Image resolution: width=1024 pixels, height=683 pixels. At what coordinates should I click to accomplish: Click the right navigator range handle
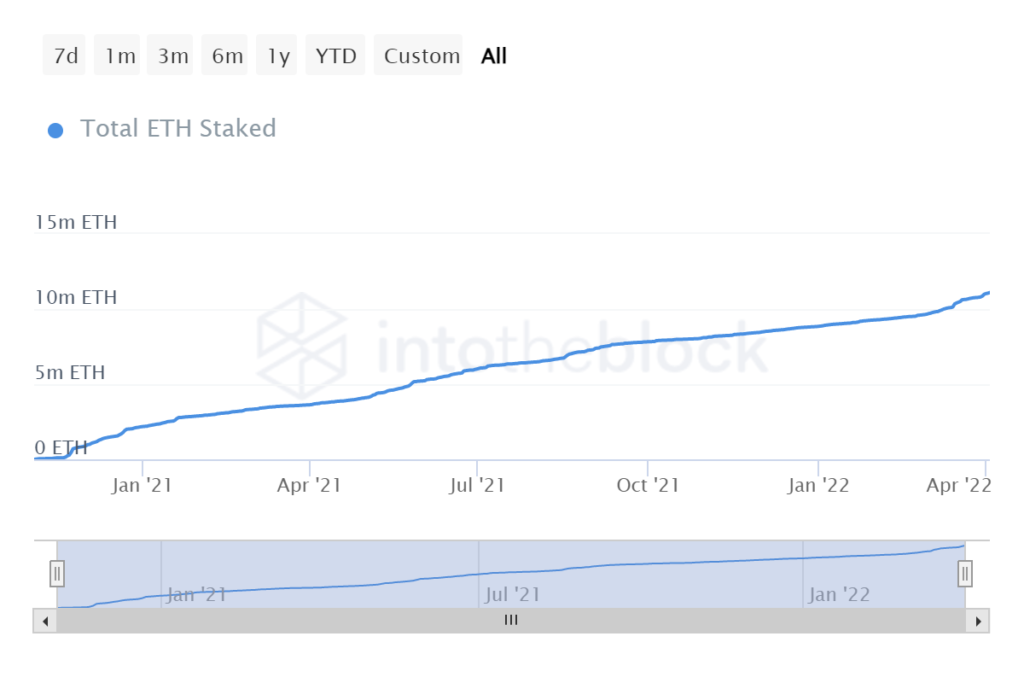(x=965, y=574)
